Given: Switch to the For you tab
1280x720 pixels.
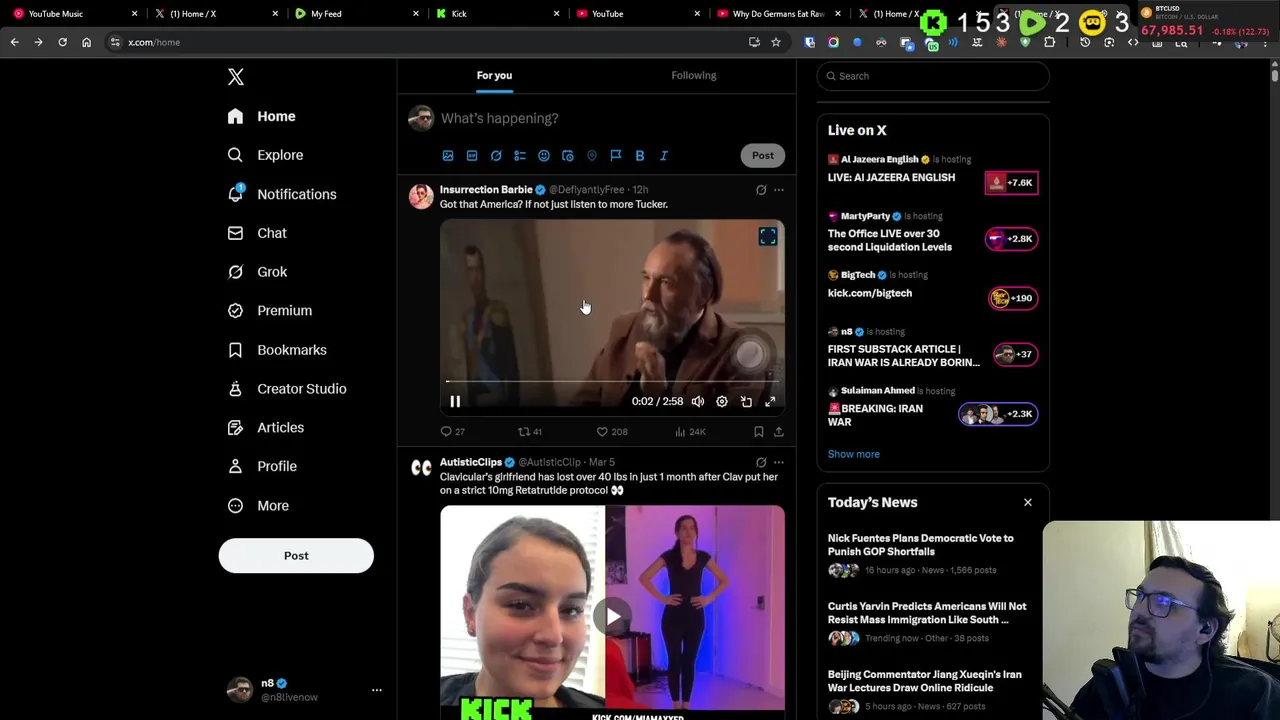Looking at the screenshot, I should point(494,75).
